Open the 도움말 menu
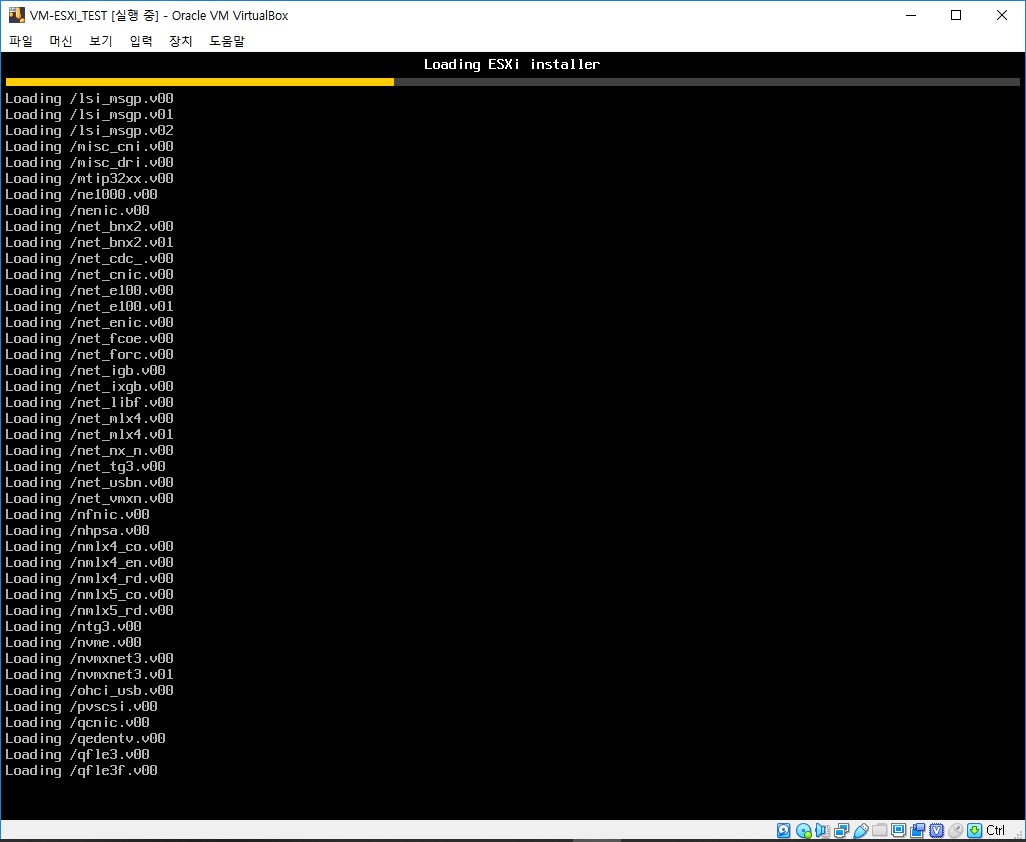The image size is (1026, 842). (x=227, y=41)
